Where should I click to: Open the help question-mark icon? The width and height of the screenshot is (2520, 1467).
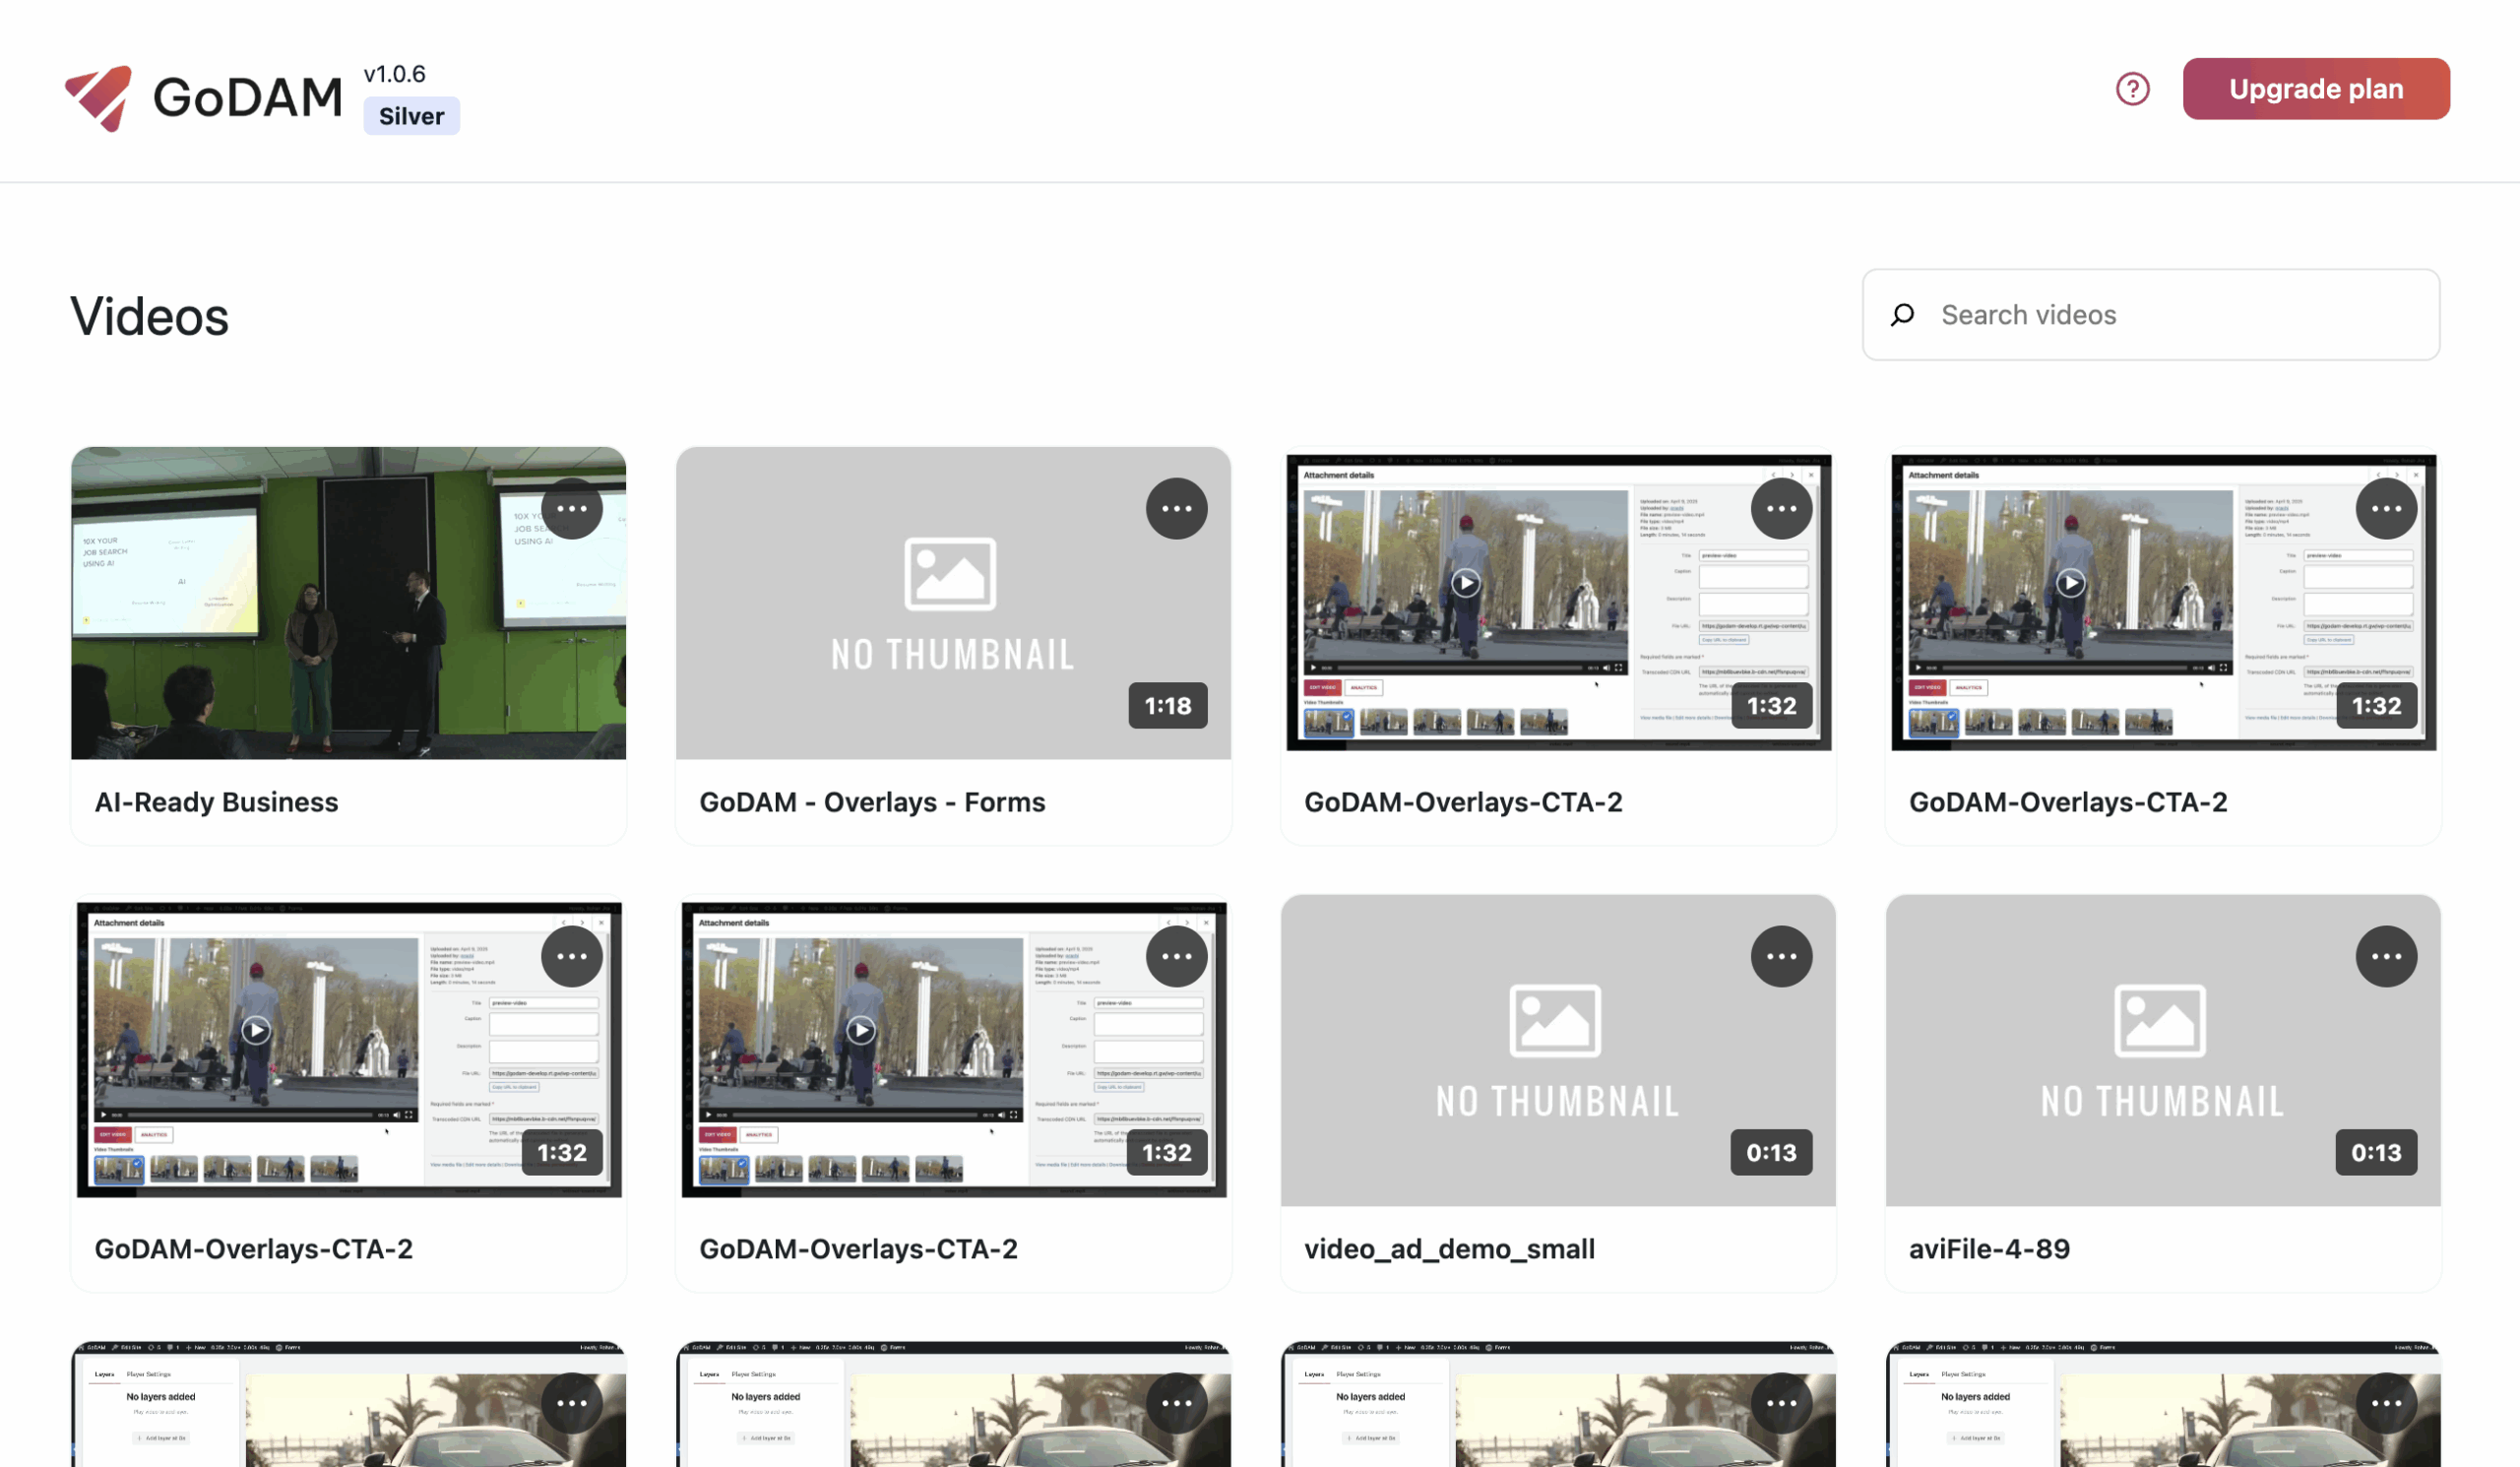point(2132,89)
